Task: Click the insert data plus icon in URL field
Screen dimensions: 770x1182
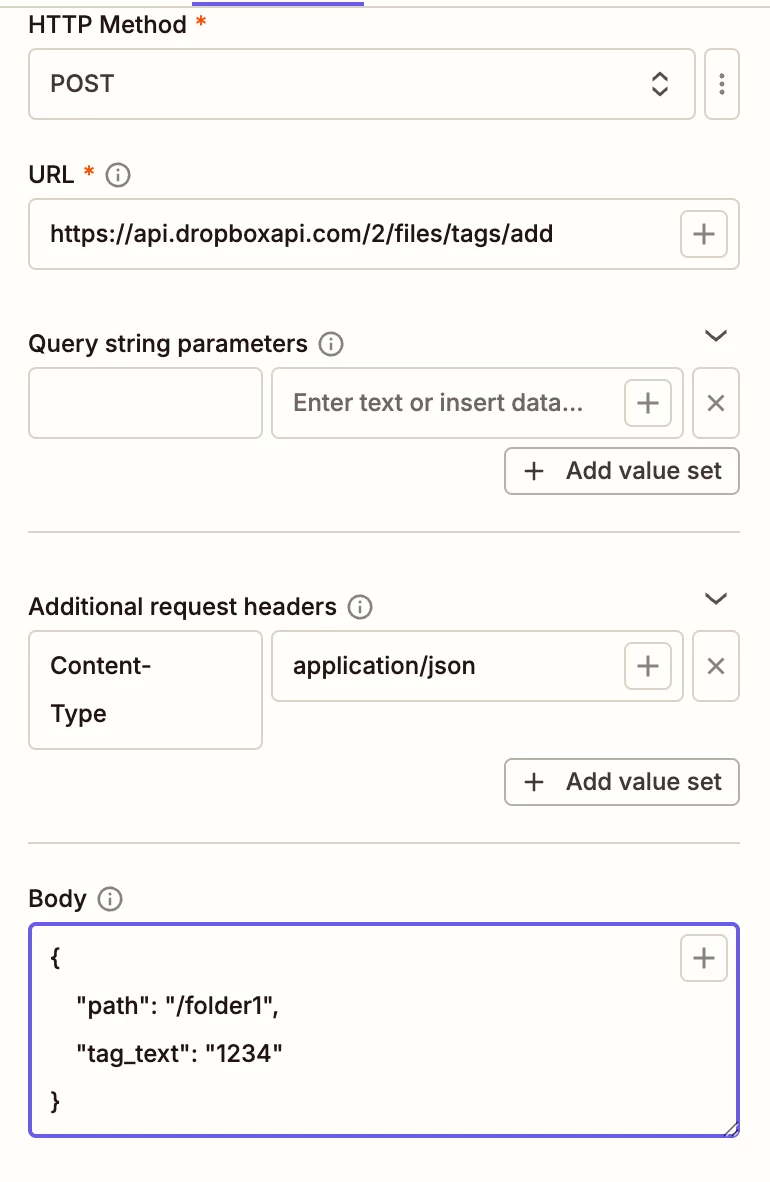Action: [703, 234]
